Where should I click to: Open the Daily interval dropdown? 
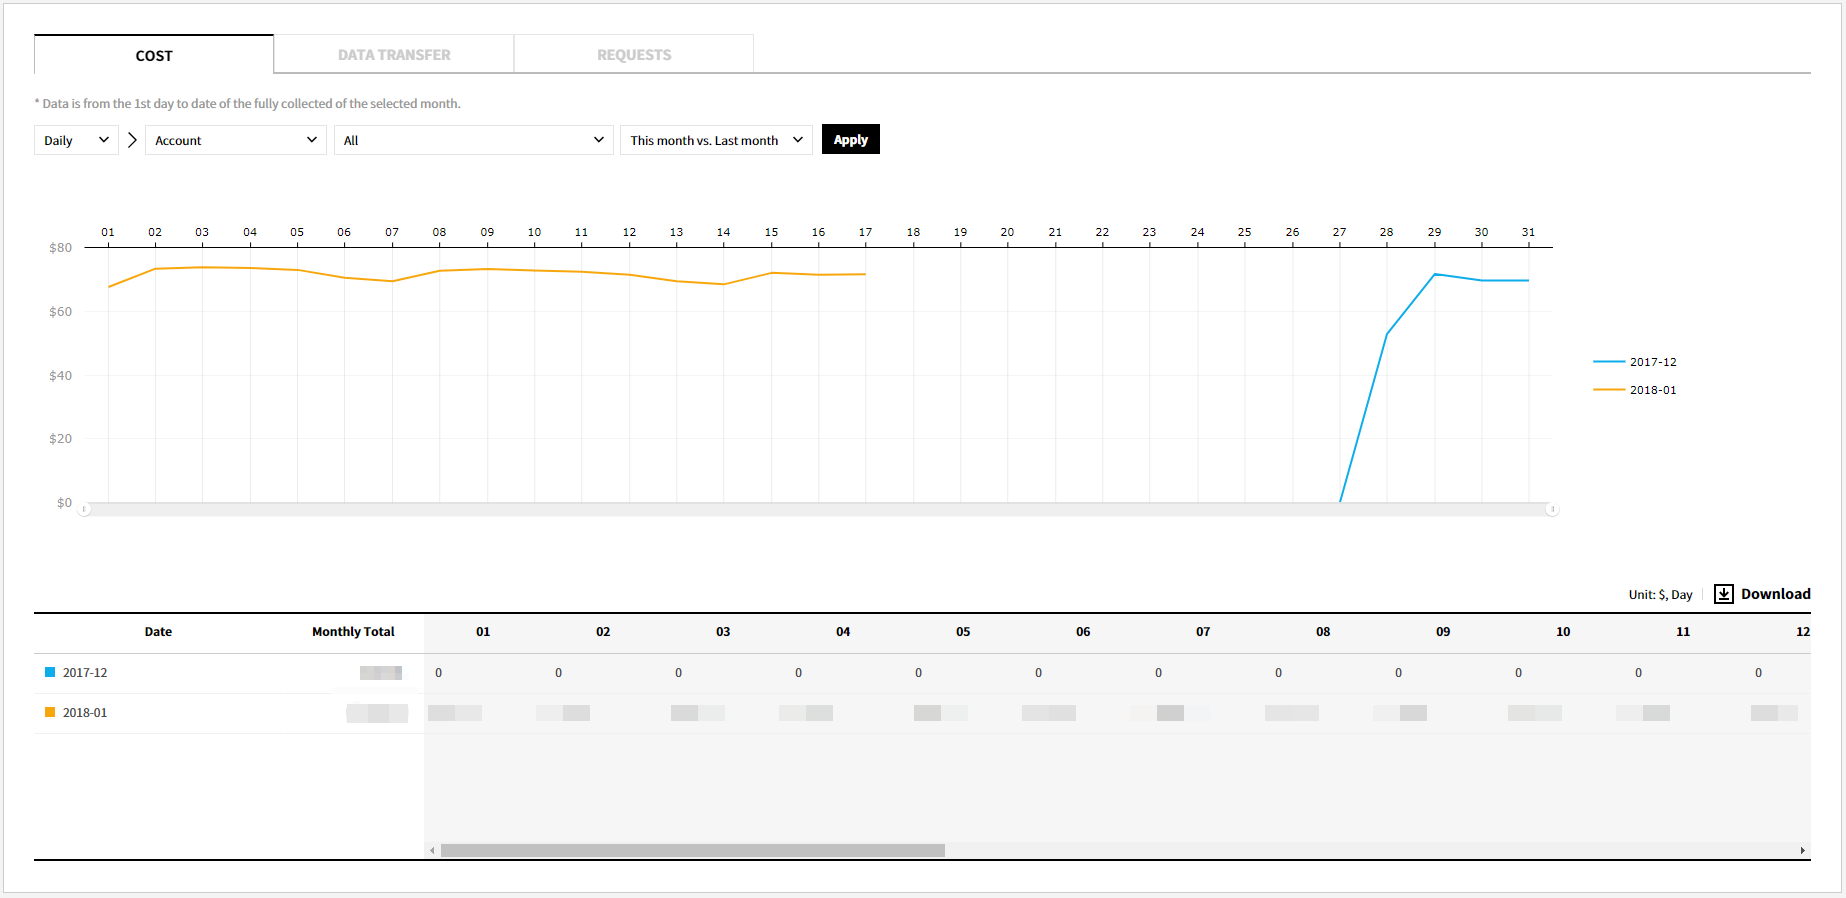(x=76, y=140)
